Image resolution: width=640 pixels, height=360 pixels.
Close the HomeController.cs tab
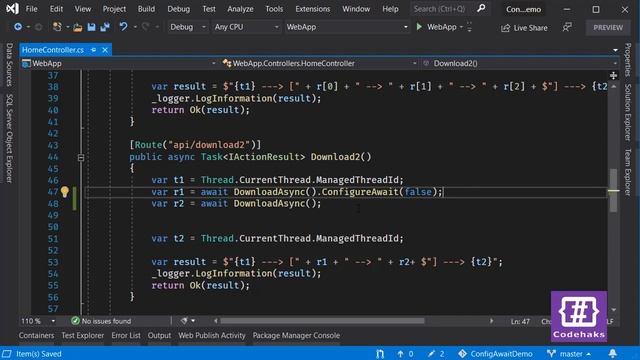[x=105, y=50]
